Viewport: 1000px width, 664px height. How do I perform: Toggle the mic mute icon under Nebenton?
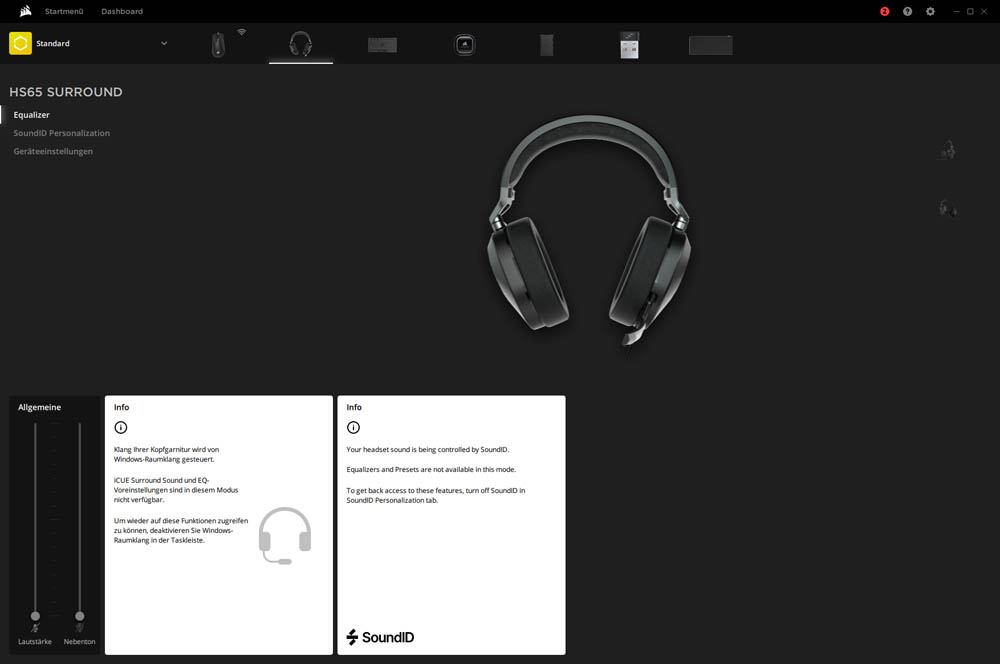80,628
